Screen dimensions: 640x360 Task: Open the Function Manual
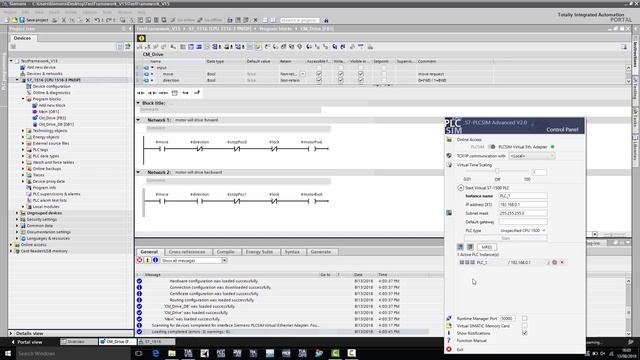[x=471, y=340]
